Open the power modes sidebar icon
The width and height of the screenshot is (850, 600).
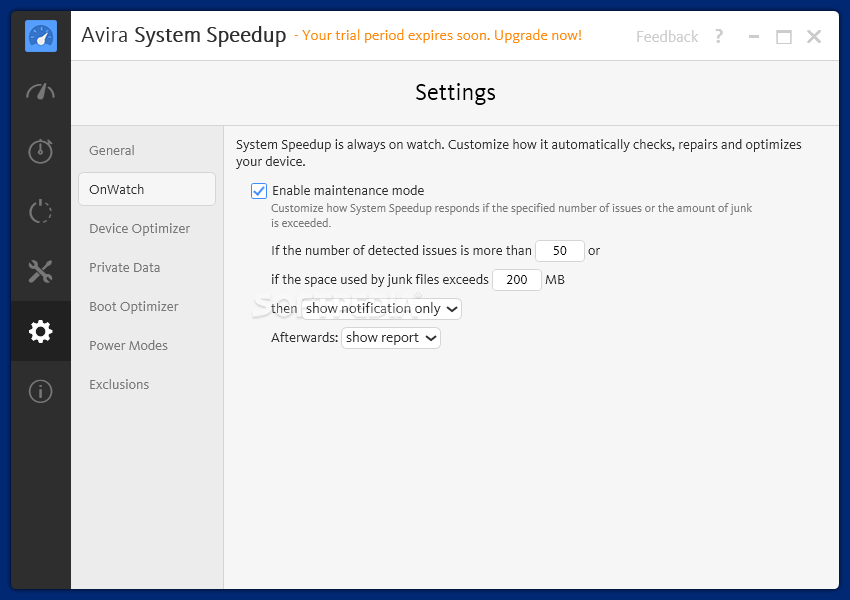pyautogui.click(x=41, y=211)
